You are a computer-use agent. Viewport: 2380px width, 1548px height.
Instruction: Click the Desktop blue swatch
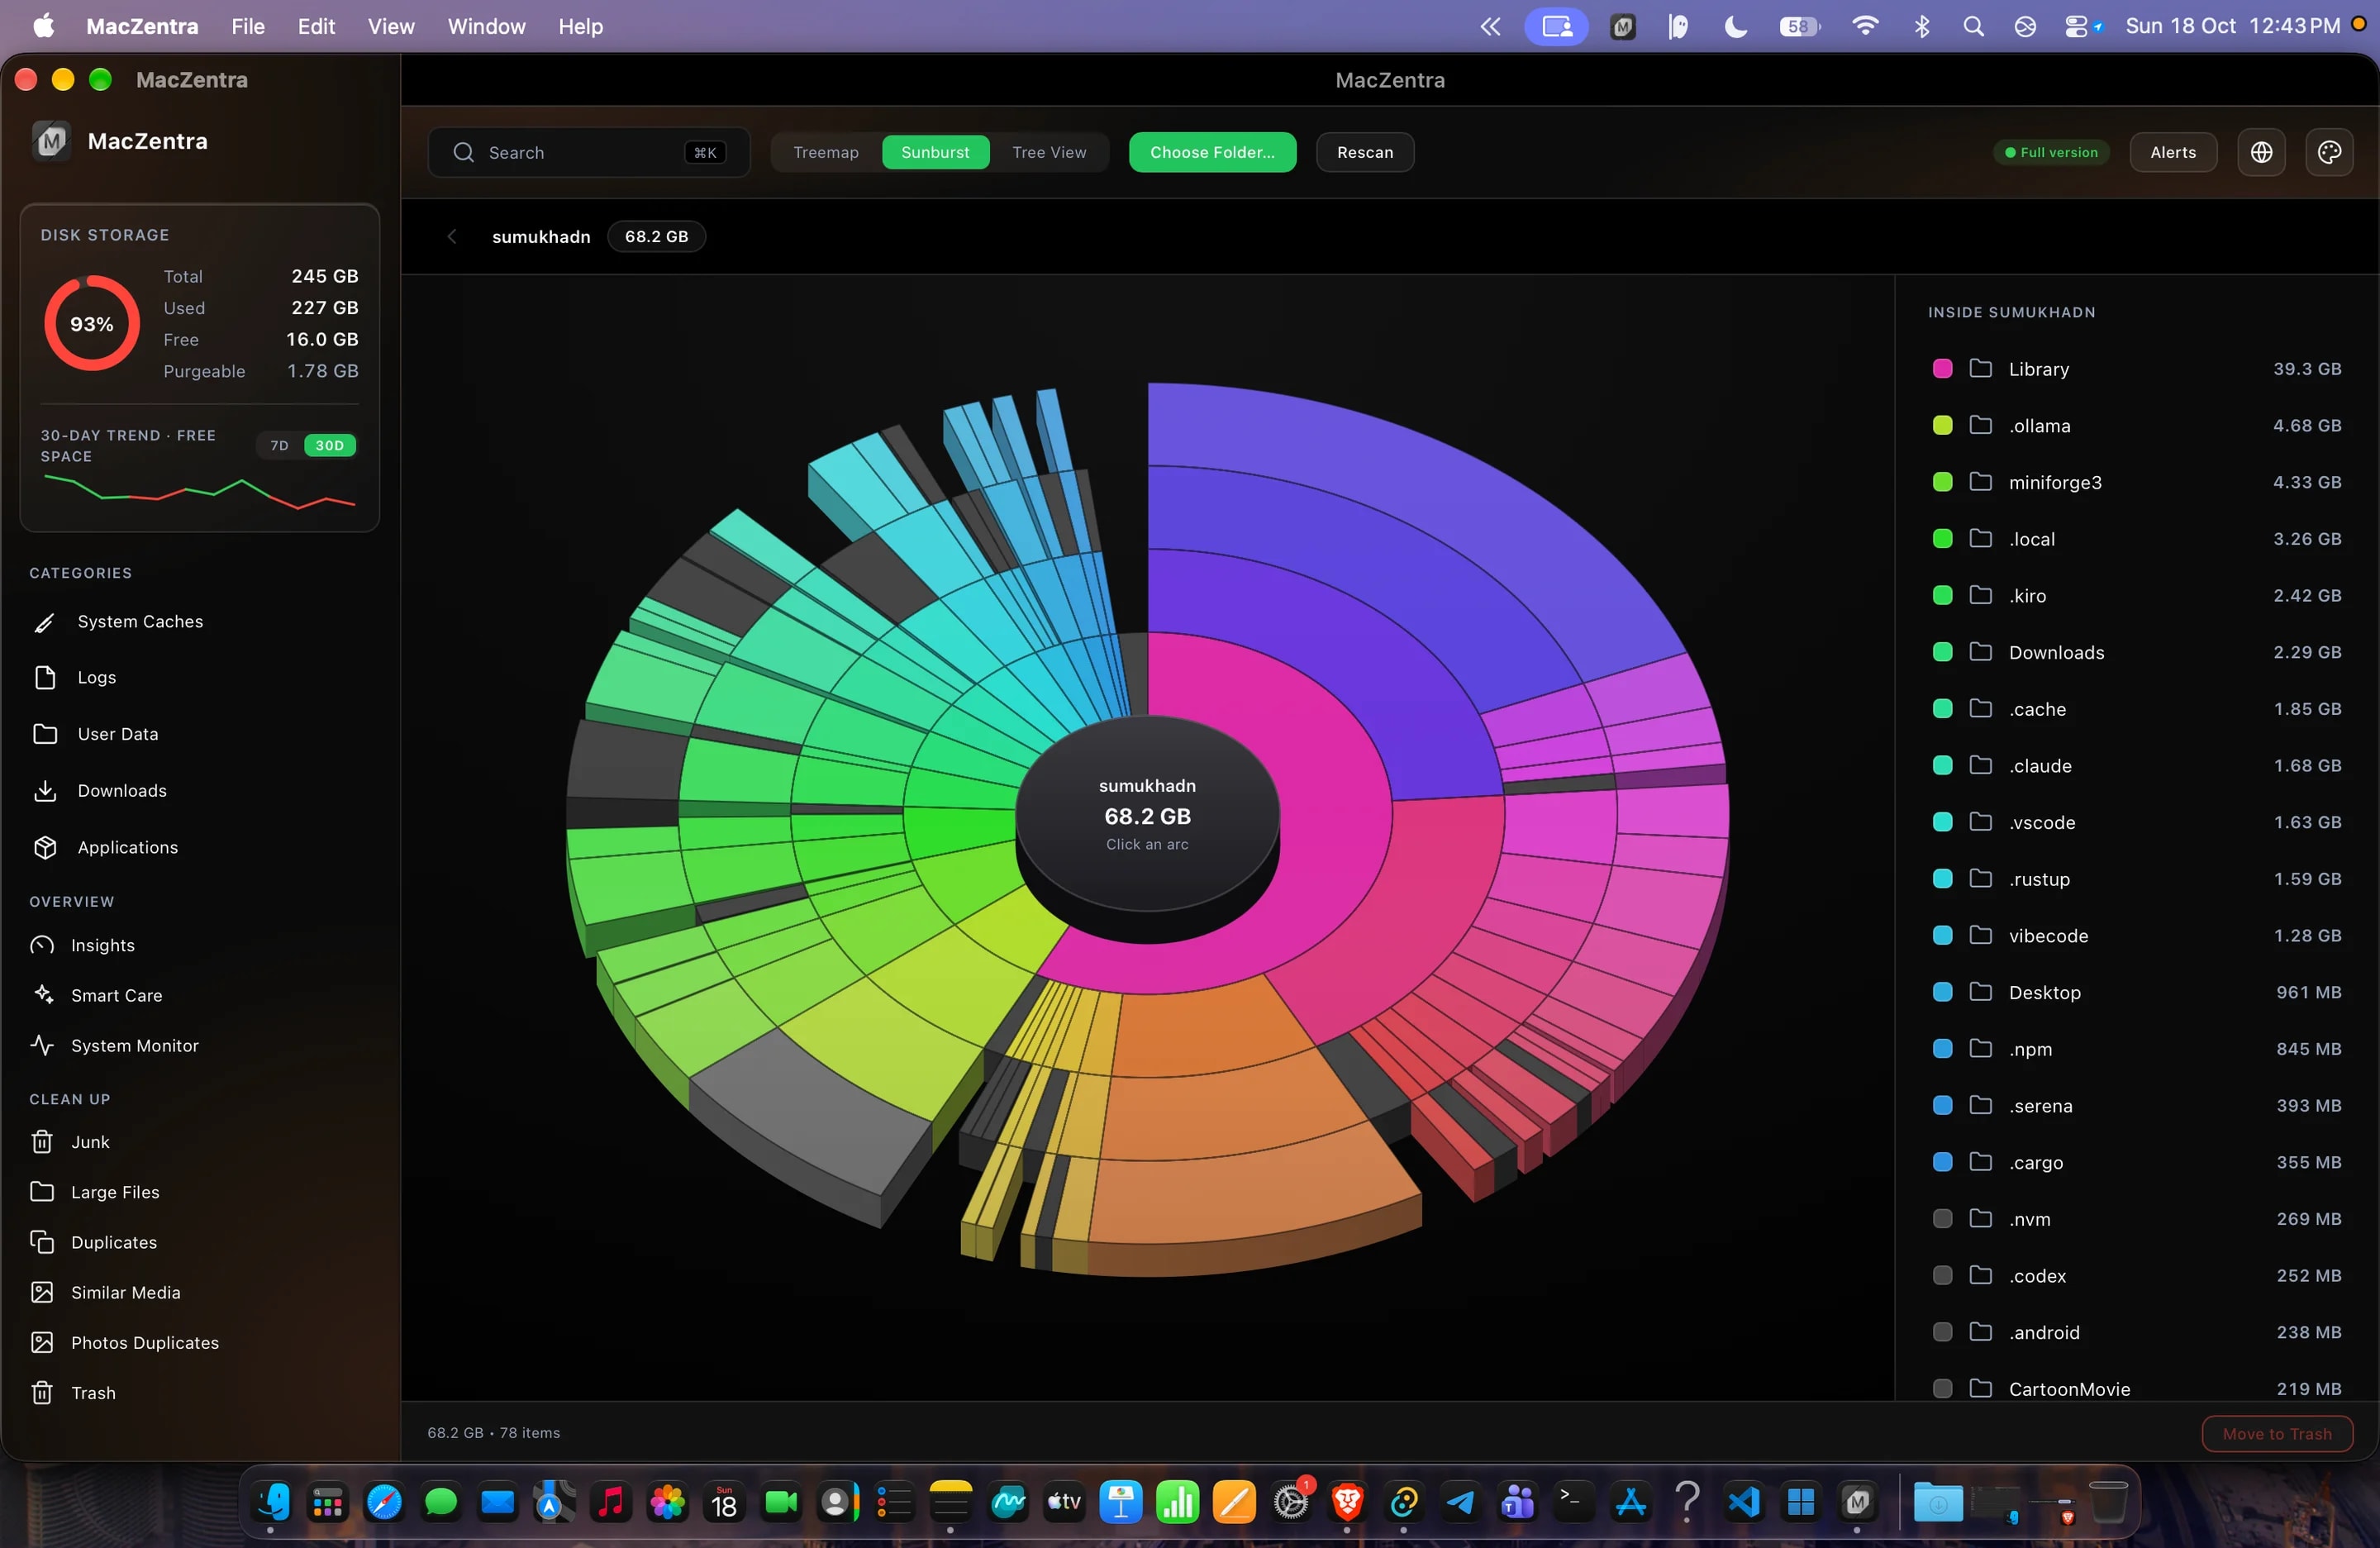click(1942, 992)
